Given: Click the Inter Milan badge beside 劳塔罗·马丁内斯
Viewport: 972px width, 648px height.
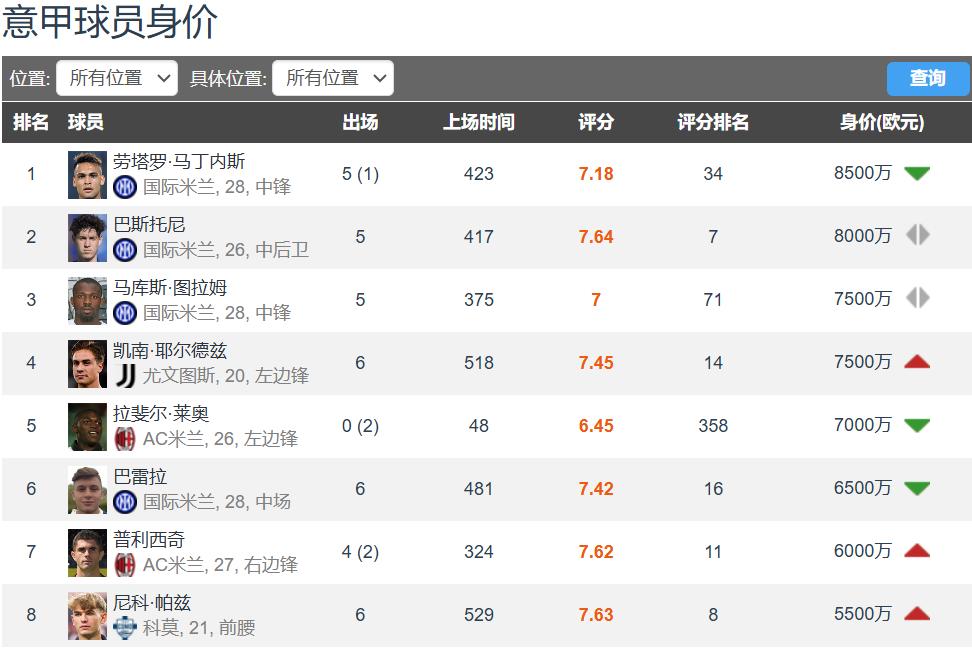Looking at the screenshot, I should tap(125, 186).
